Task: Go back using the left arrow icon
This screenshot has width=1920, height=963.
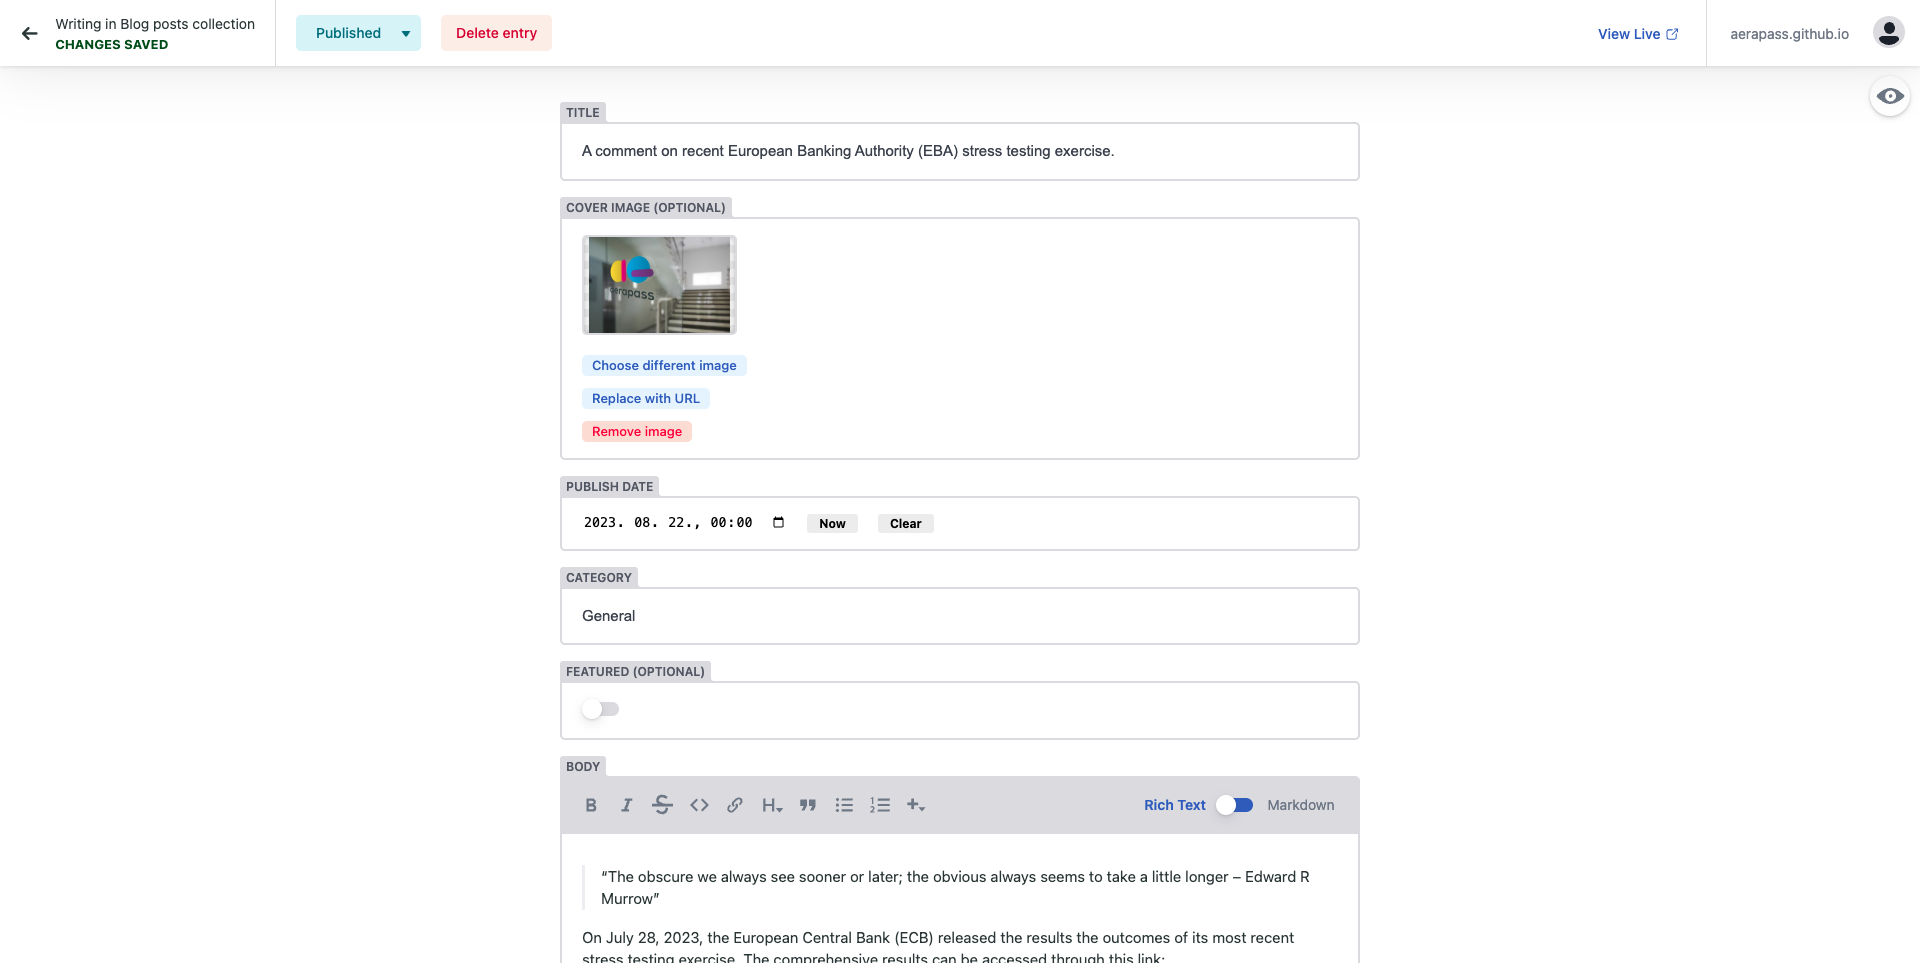Action: click(30, 33)
